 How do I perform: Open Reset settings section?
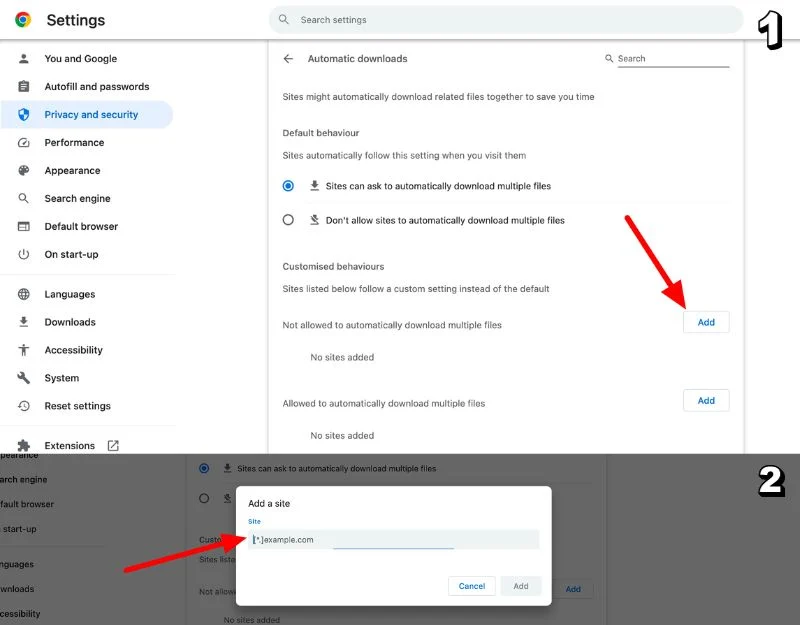(x=78, y=406)
